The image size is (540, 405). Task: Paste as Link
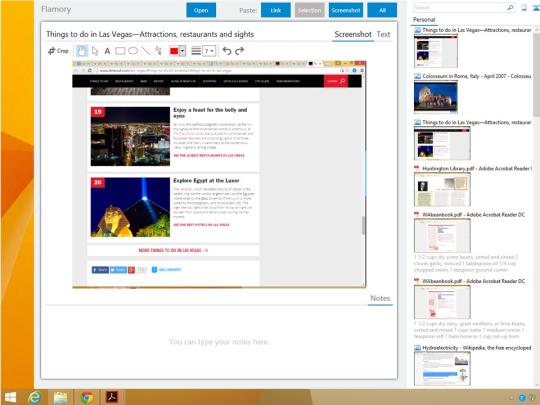click(x=276, y=10)
